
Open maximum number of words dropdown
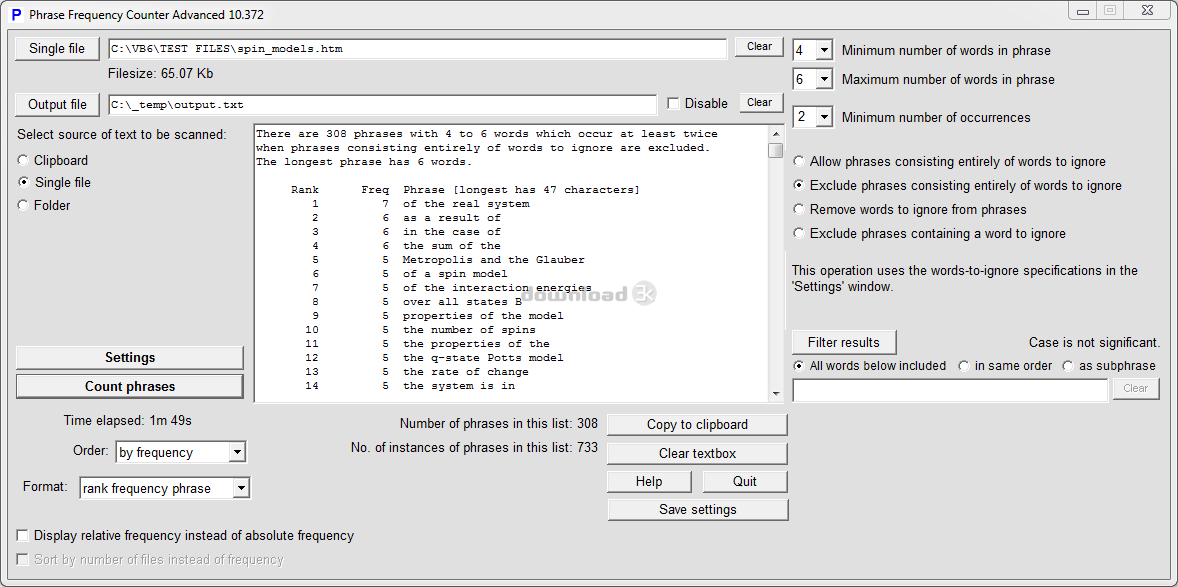click(825, 79)
